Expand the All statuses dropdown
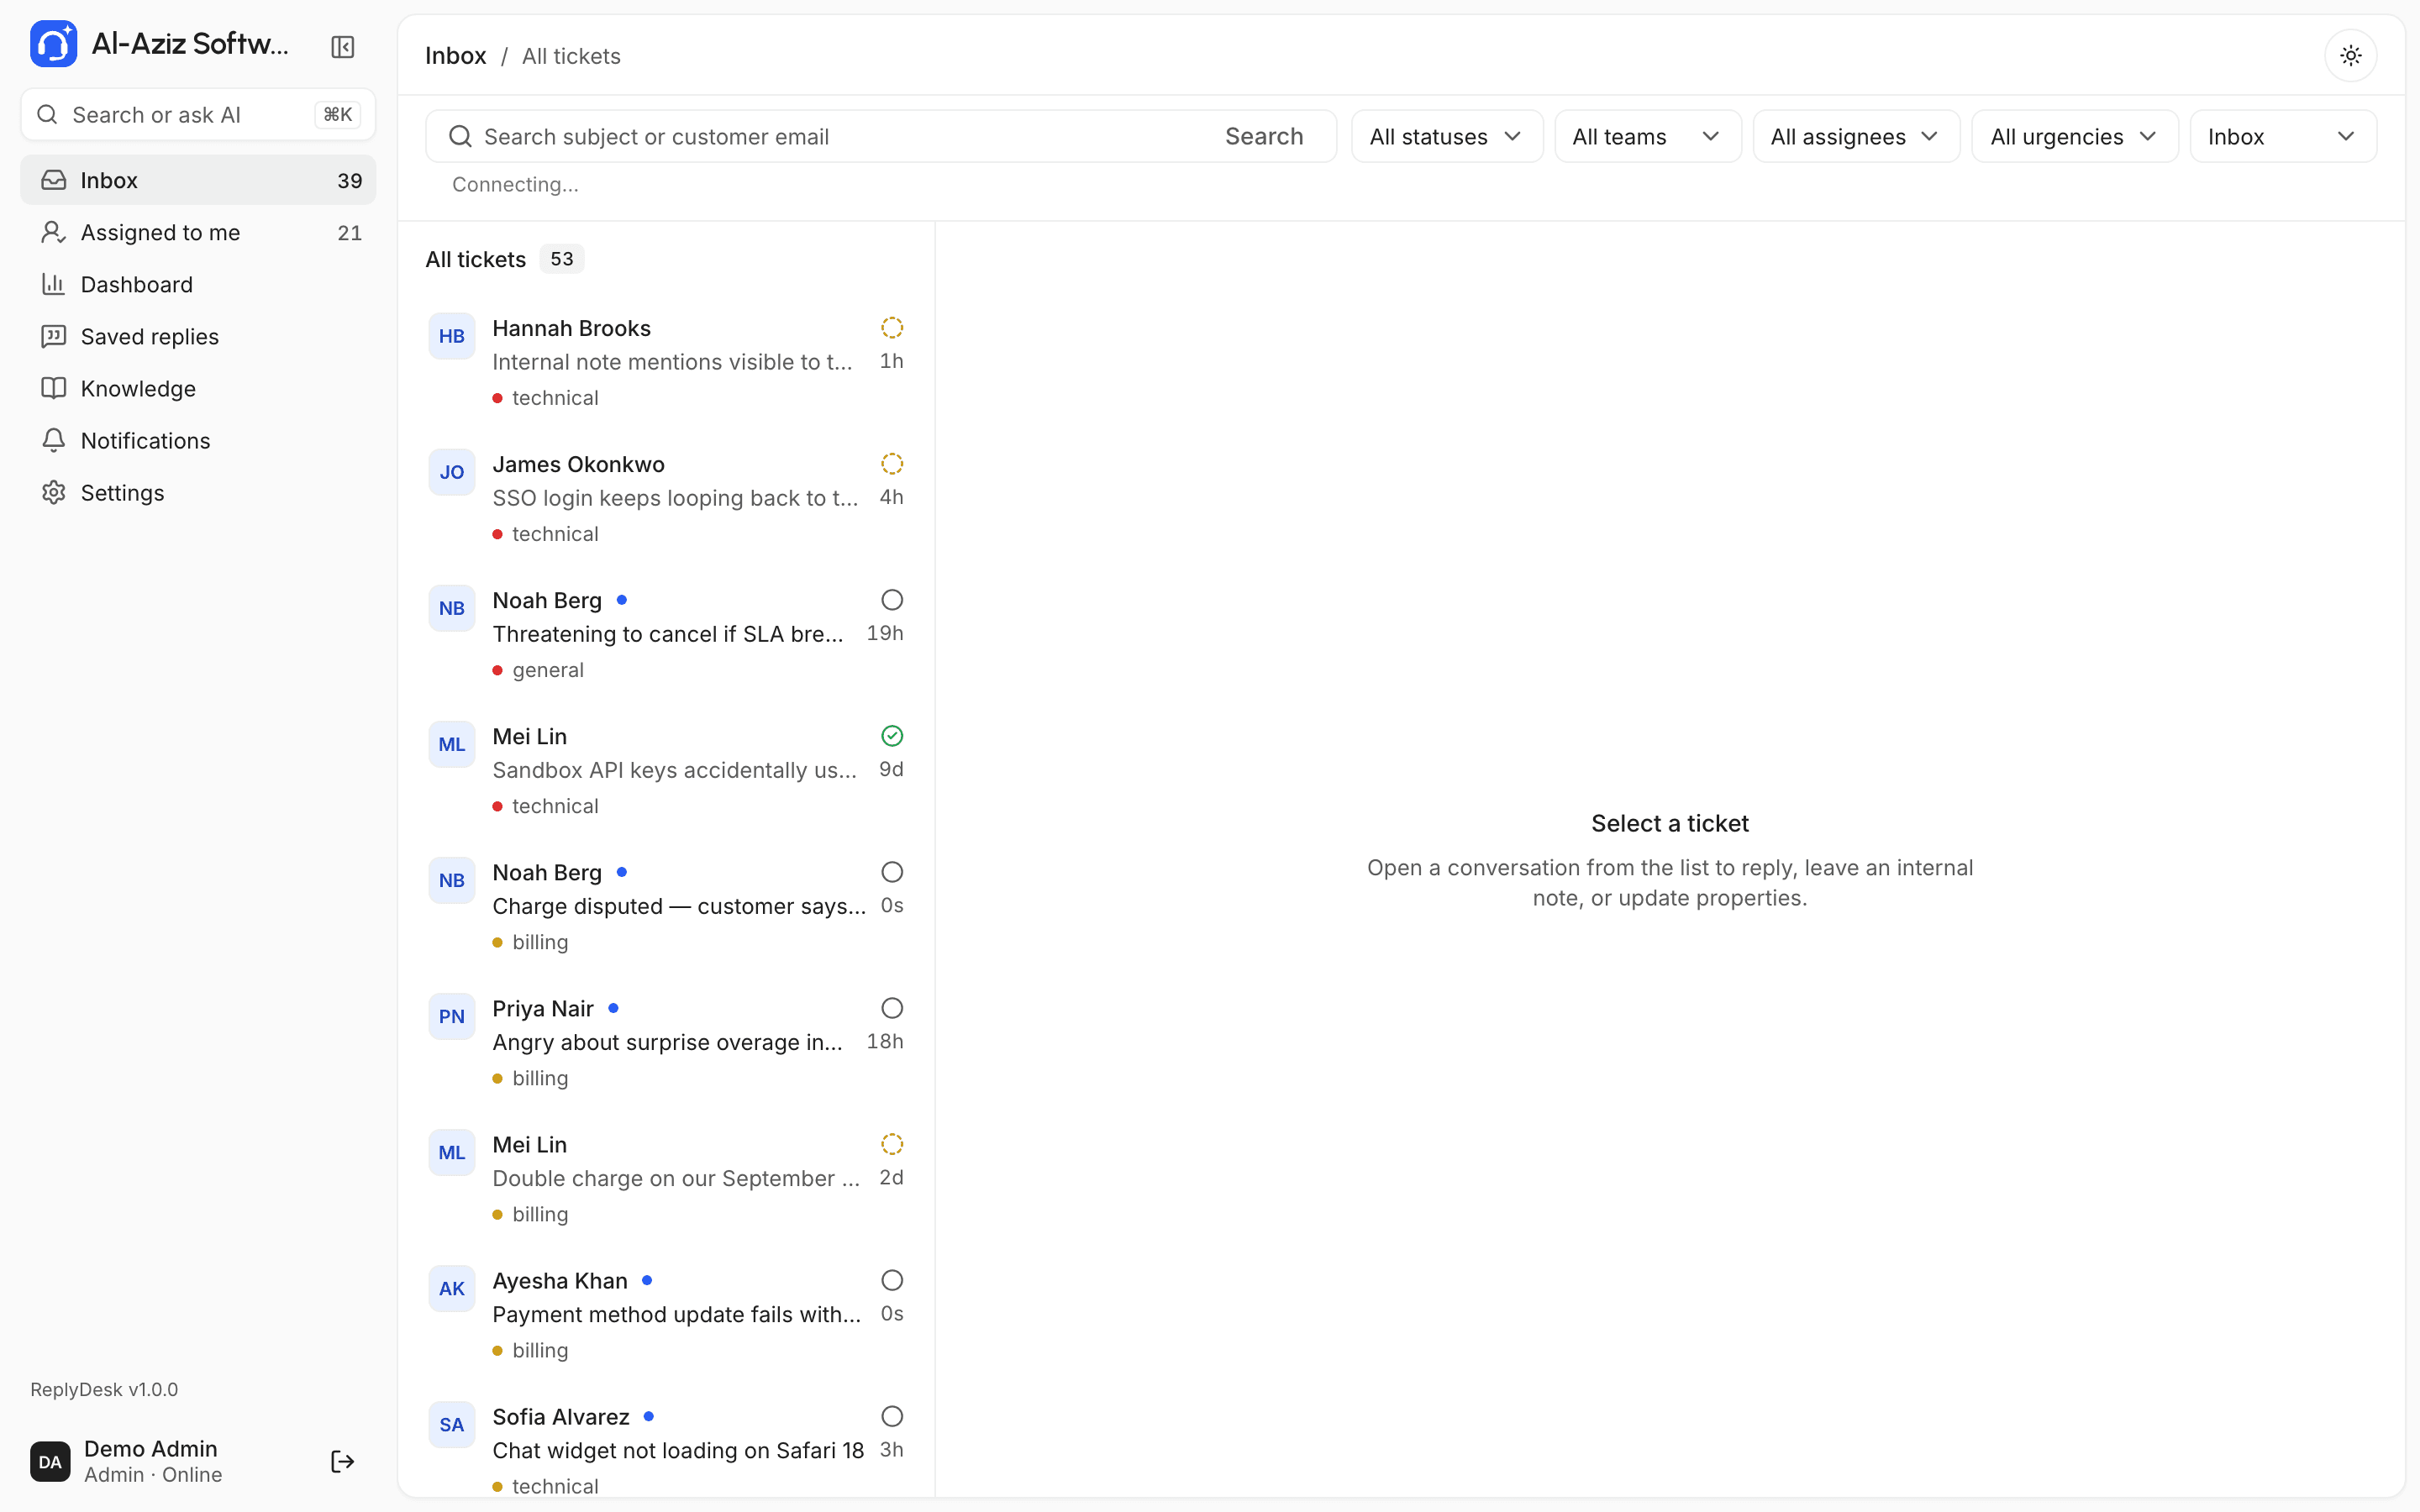 pyautogui.click(x=1446, y=136)
